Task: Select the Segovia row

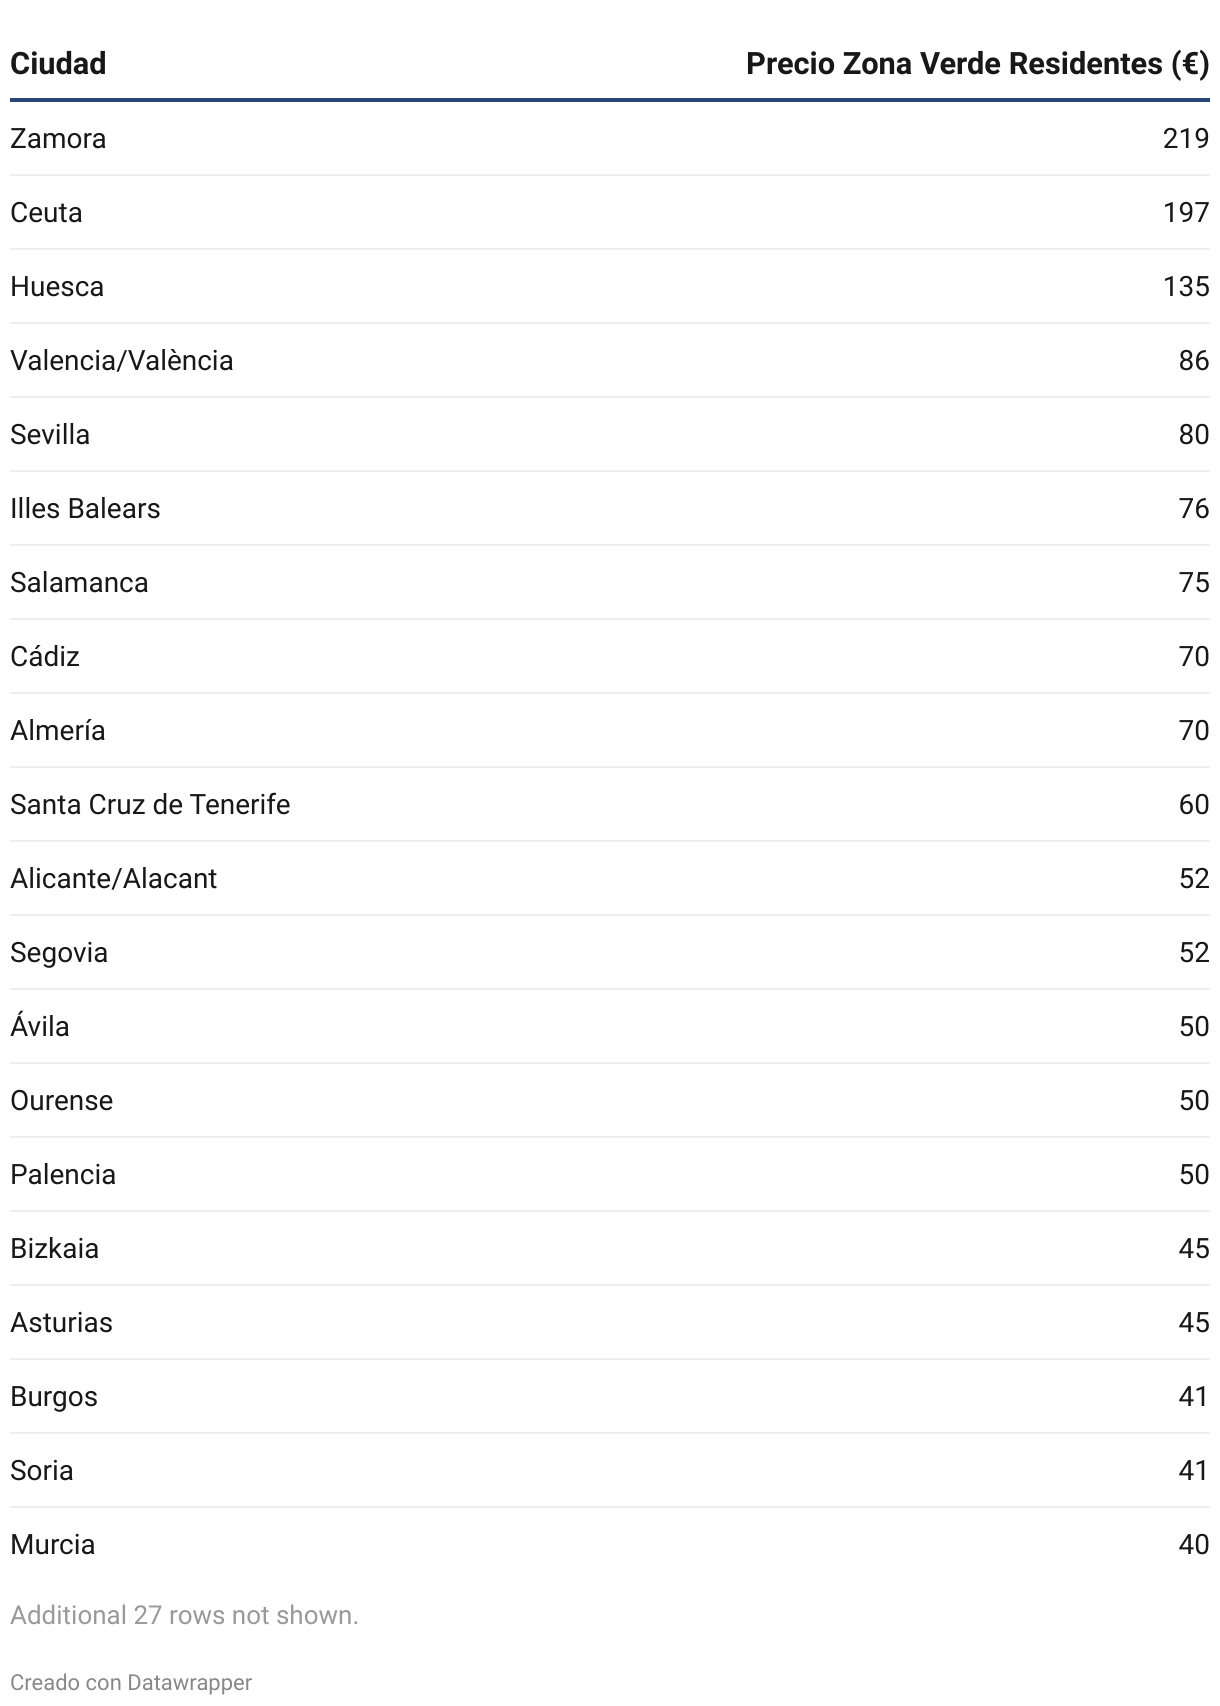Action: pos(610,952)
